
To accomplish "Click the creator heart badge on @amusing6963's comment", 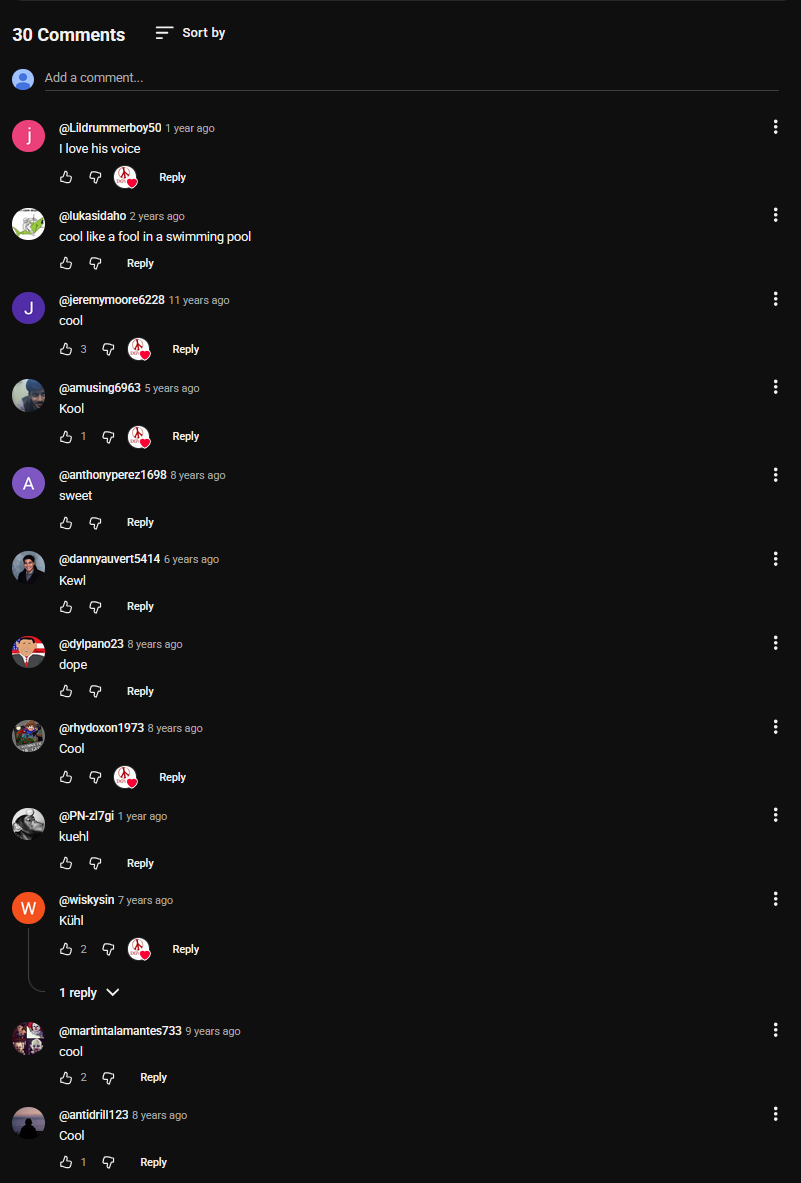I will (x=139, y=436).
